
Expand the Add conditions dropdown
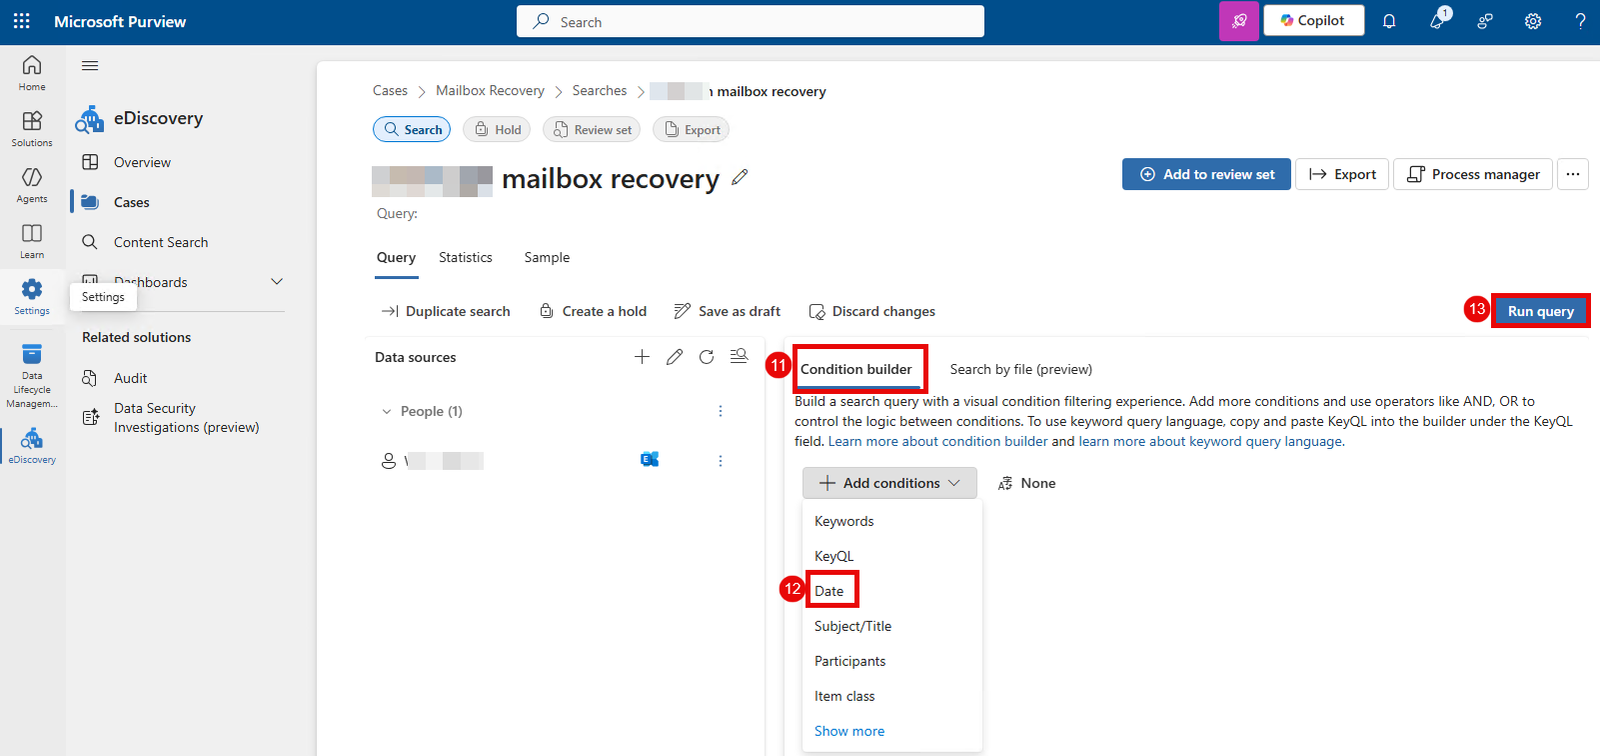coord(889,483)
